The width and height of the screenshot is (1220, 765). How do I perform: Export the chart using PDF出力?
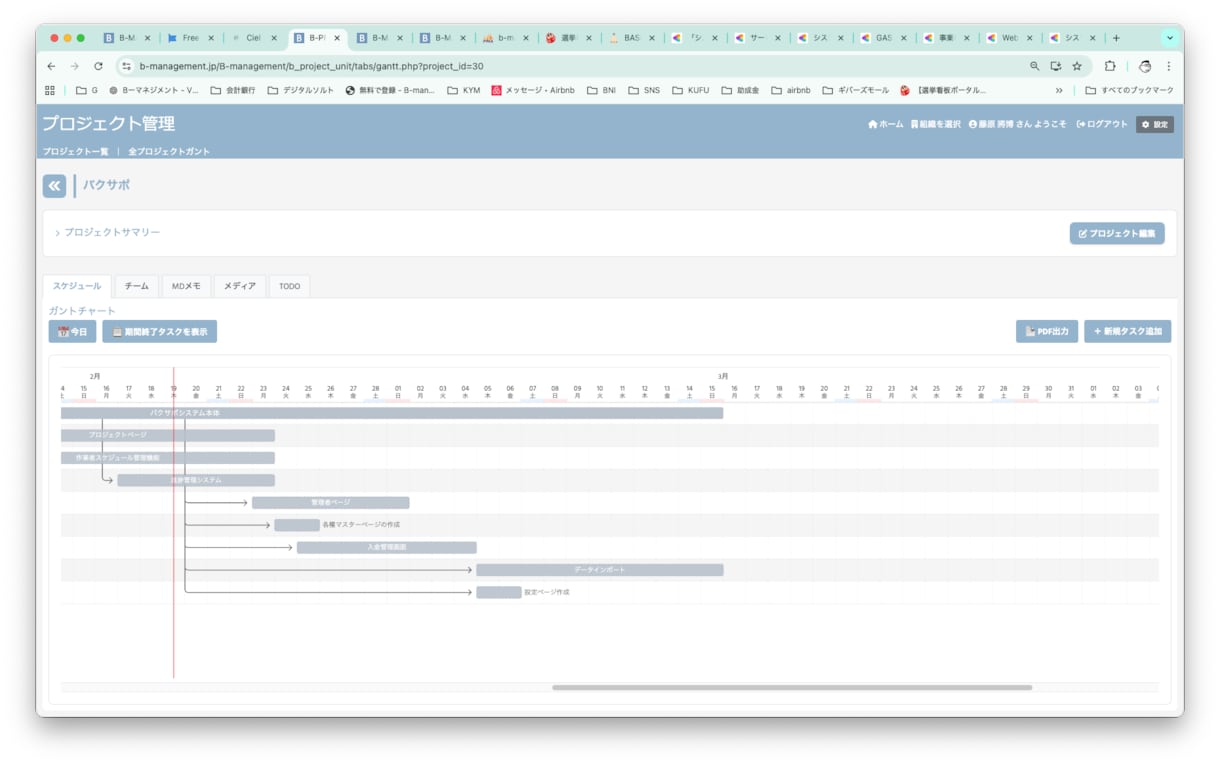click(x=1046, y=331)
